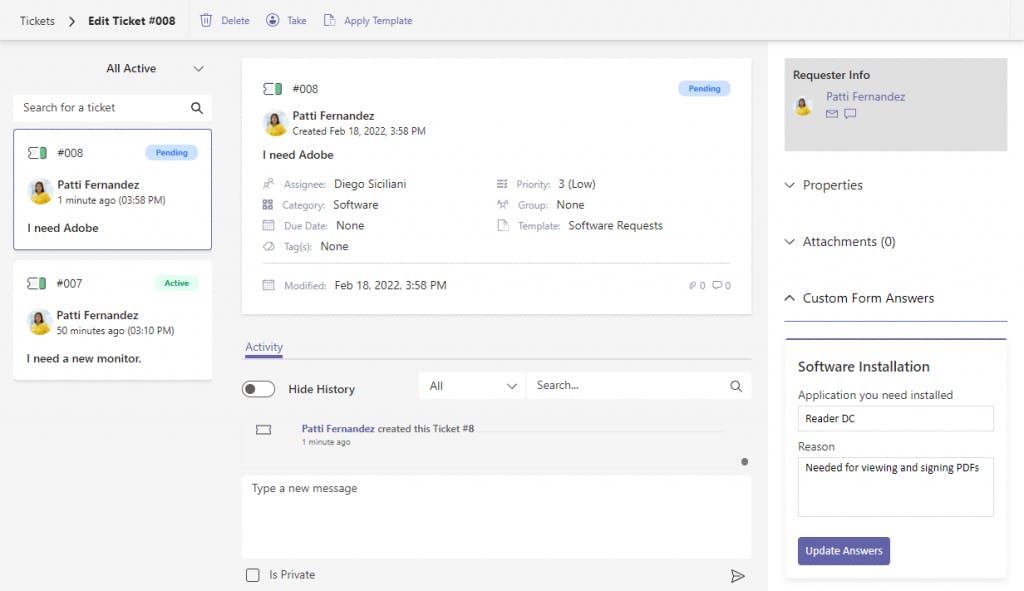Open Patti Fernandez requester profile link
Viewport: 1024px width, 591px height.
[x=865, y=97]
